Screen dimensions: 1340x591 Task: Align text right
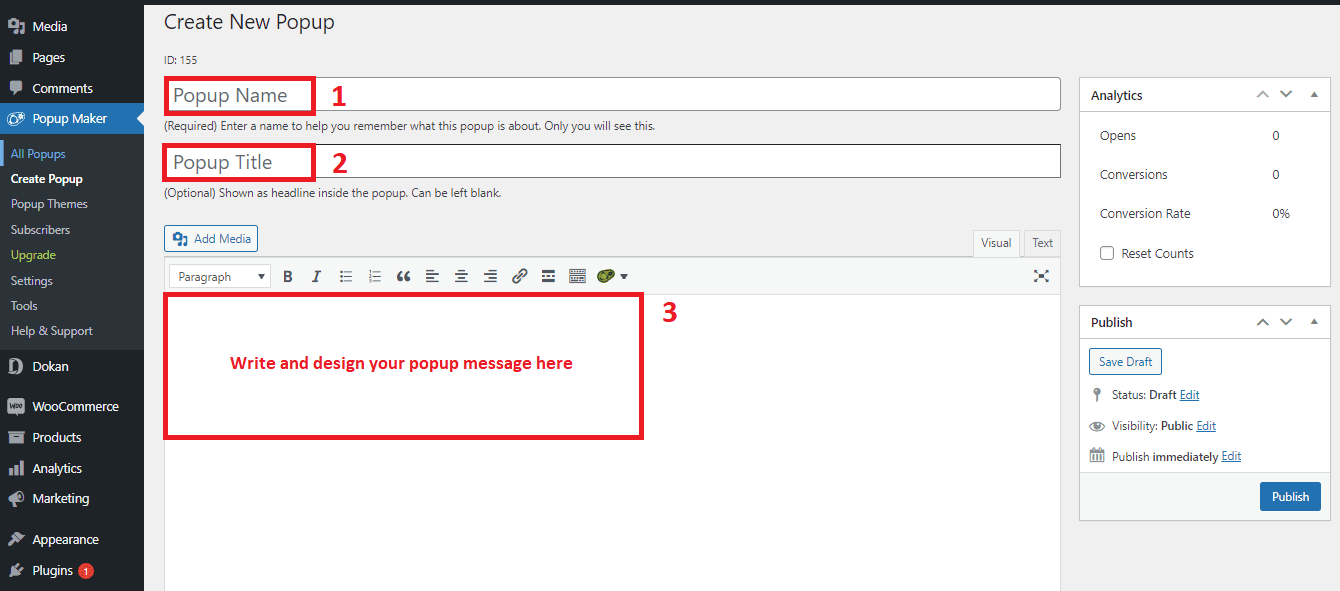(x=490, y=276)
